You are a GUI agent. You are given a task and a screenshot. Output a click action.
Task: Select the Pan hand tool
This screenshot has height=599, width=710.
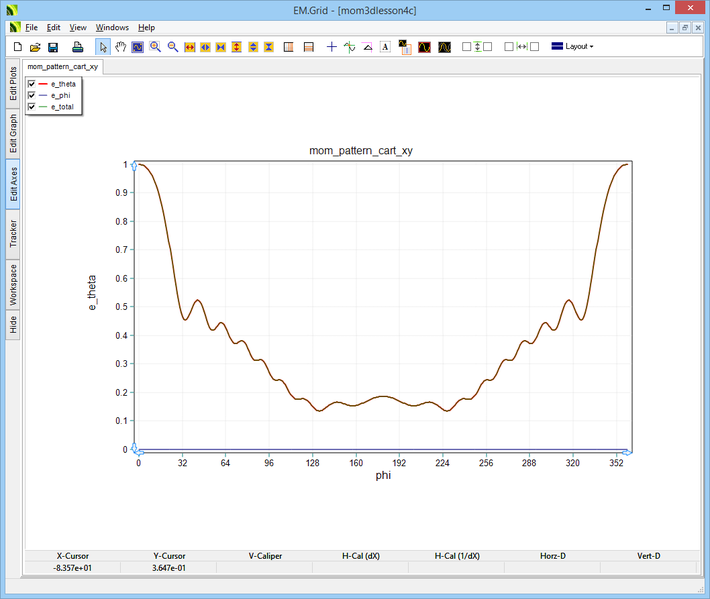pyautogui.click(x=121, y=47)
